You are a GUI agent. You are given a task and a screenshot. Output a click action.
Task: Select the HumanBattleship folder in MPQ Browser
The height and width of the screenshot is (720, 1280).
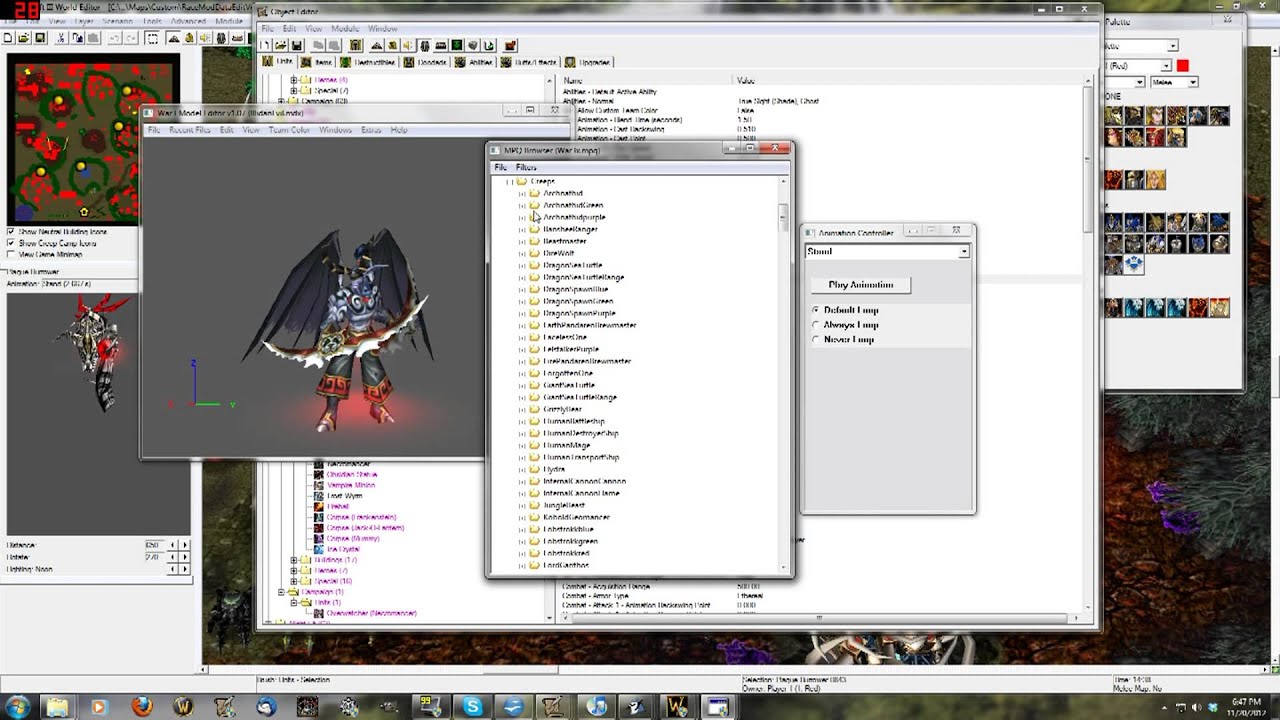574,421
